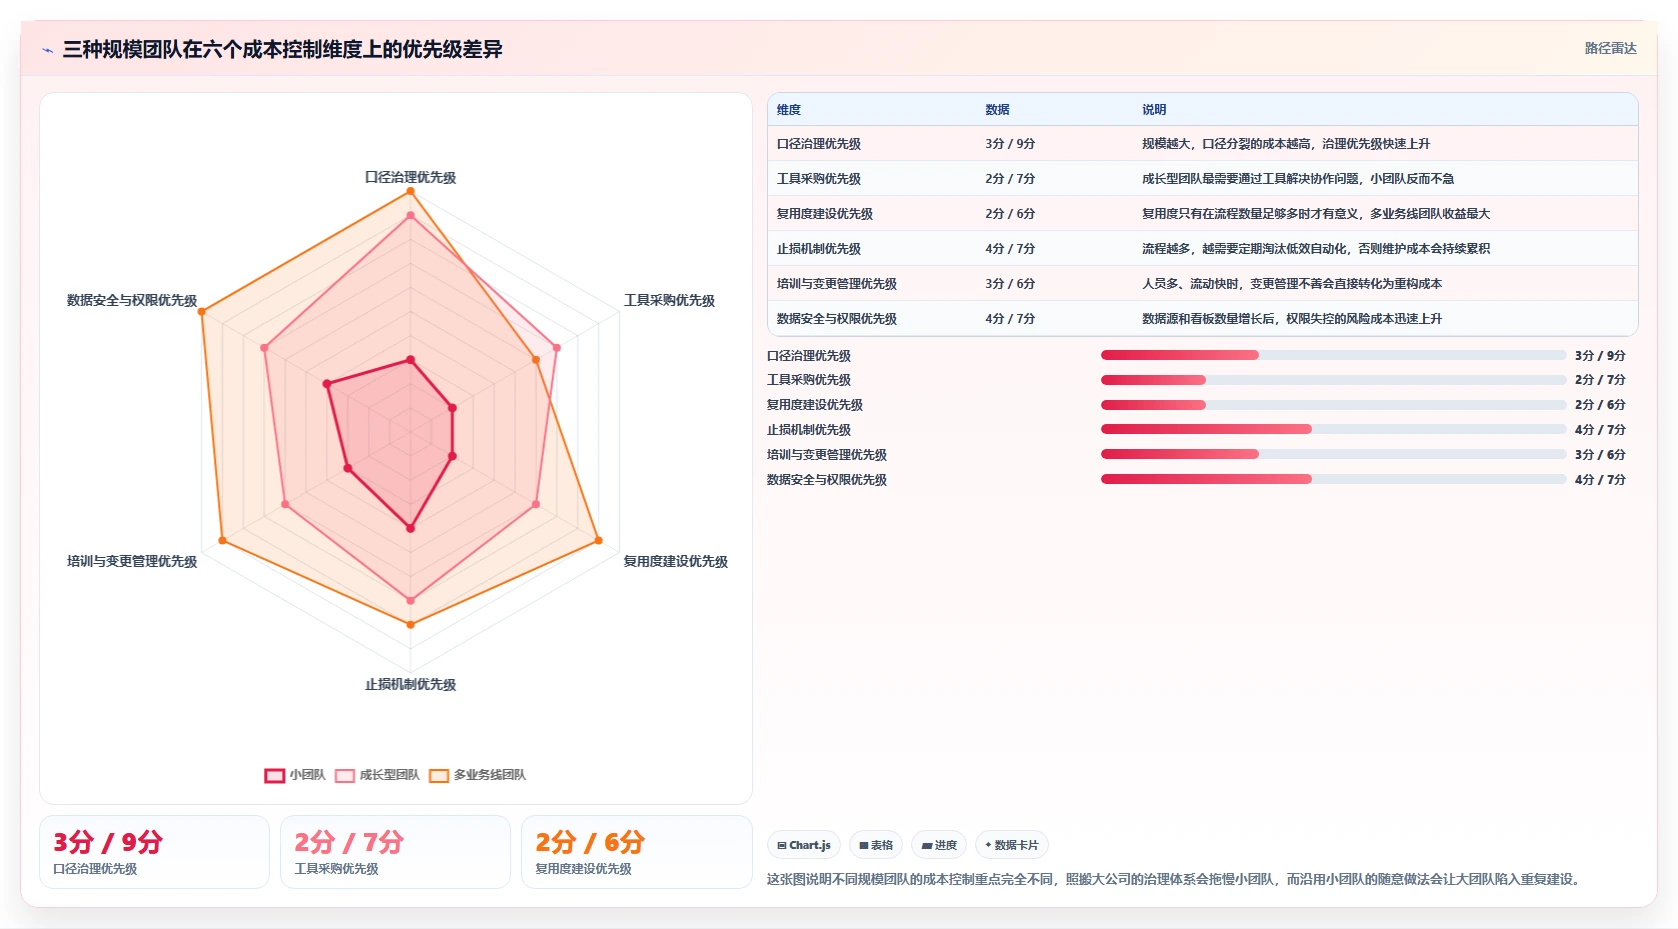Click the 数据安全与权限优先级 label in the progress list
Image resolution: width=1678 pixels, height=929 pixels.
click(x=827, y=480)
